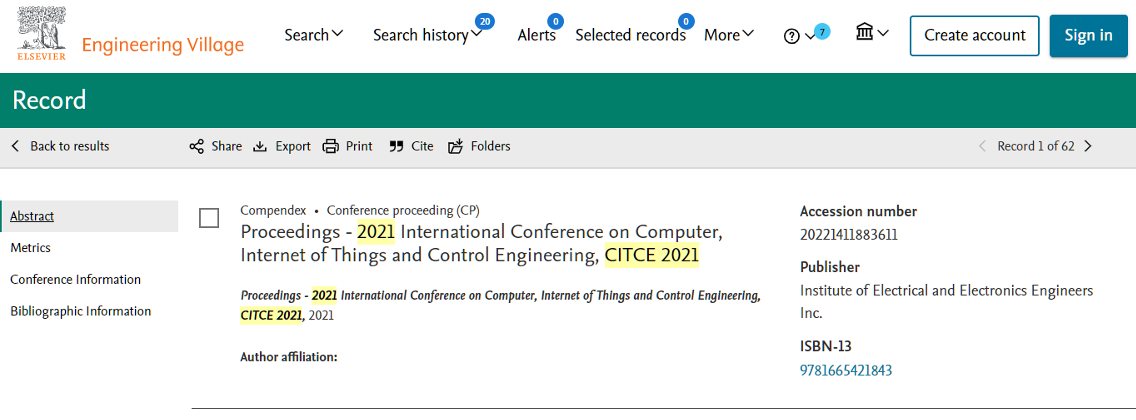Expand the Search history dropdown
1136x420 pixels.
[427, 35]
